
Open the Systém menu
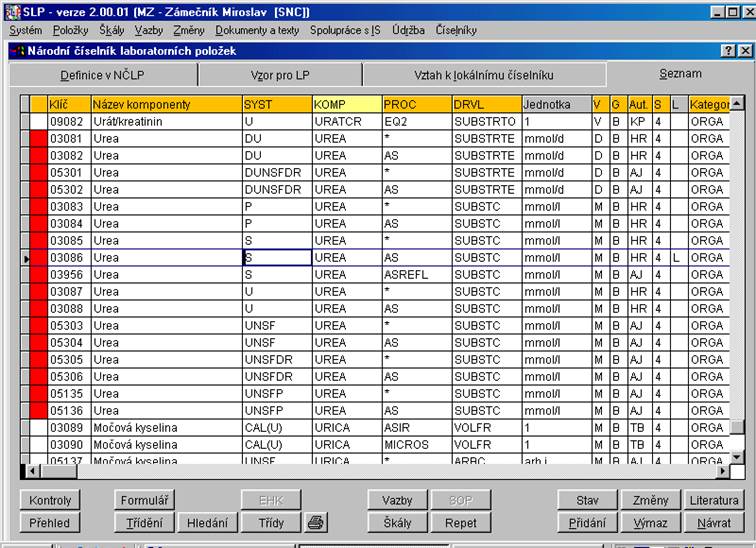[25, 30]
